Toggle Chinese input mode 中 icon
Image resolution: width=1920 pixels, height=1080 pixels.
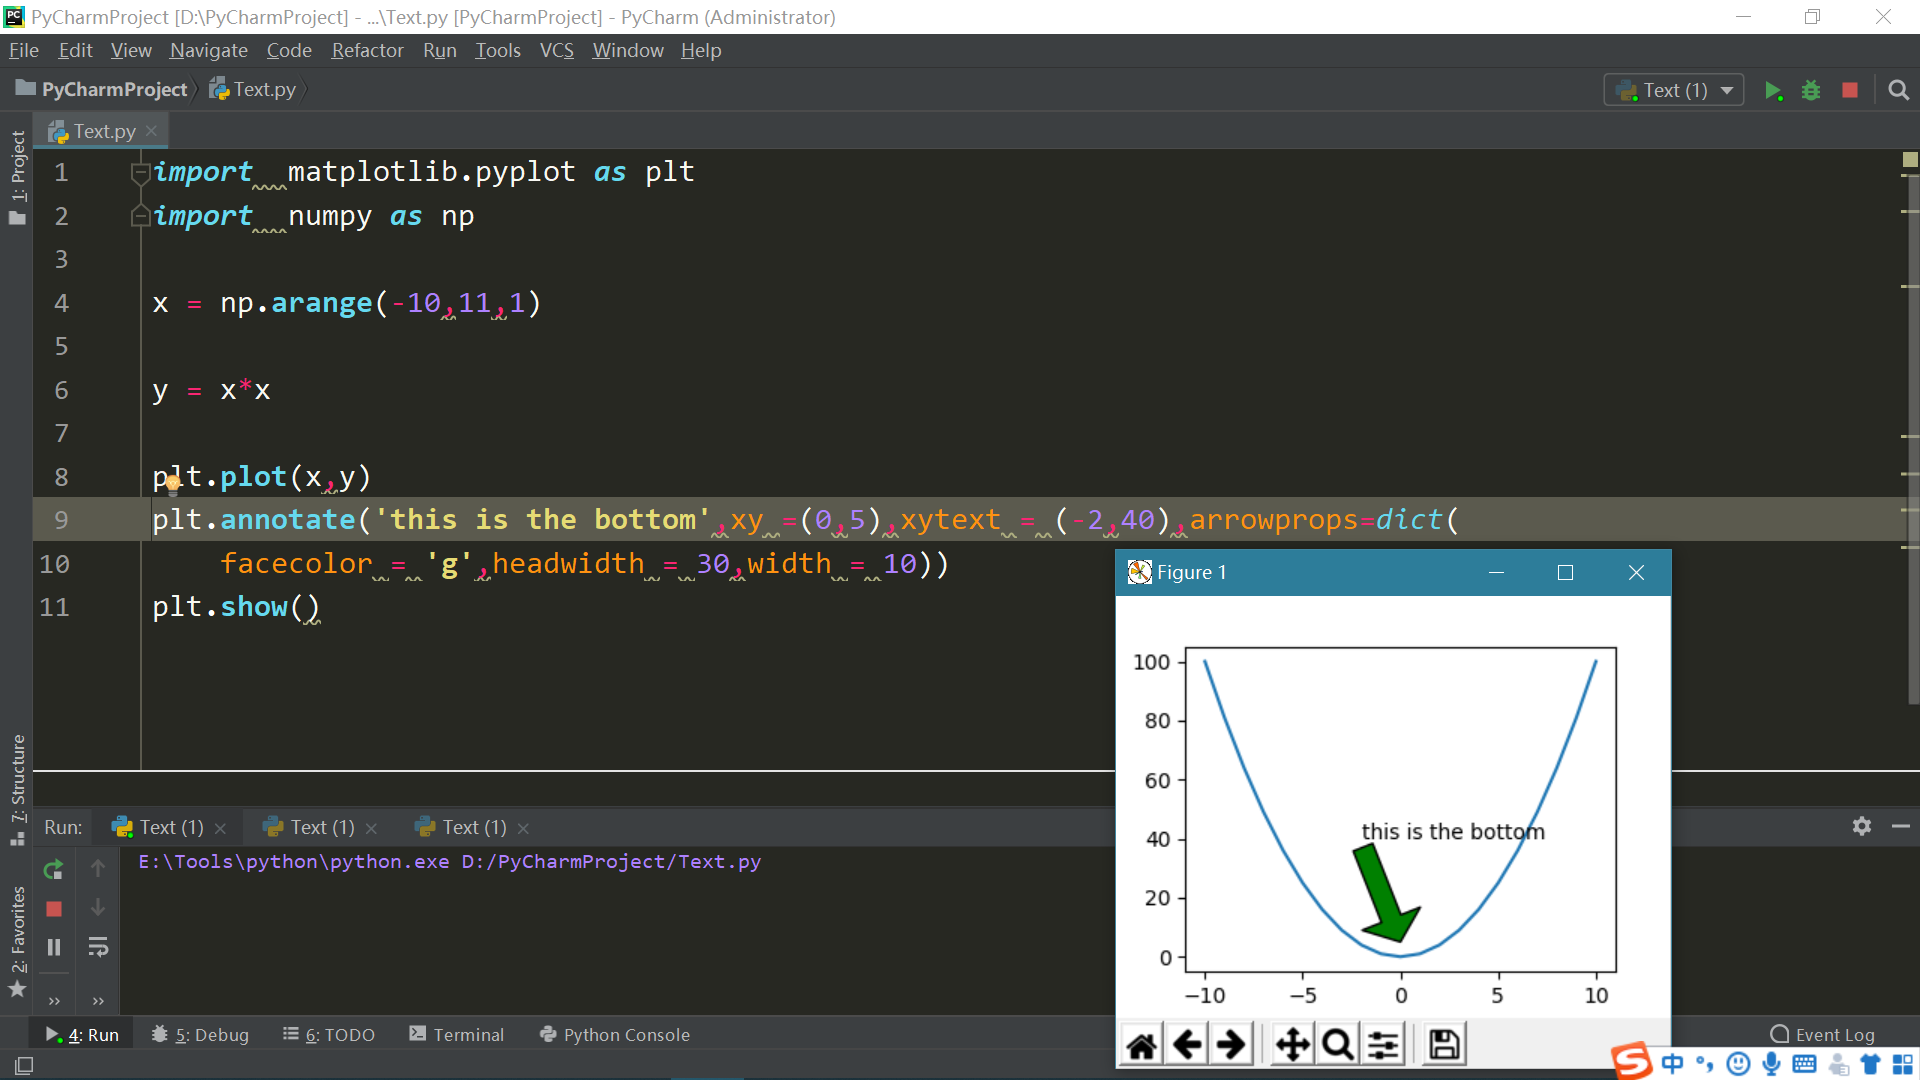pos(1672,1064)
